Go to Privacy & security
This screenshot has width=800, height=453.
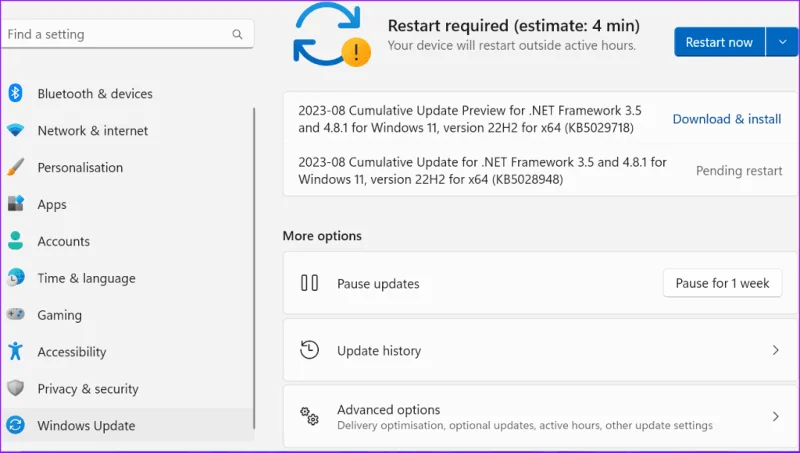(88, 389)
